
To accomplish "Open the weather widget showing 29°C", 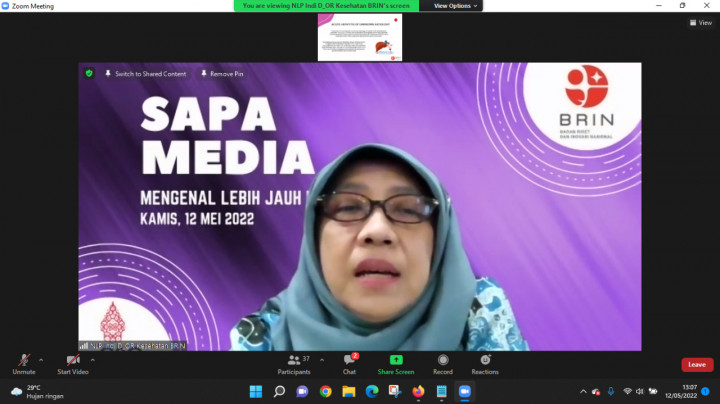I will [38, 392].
